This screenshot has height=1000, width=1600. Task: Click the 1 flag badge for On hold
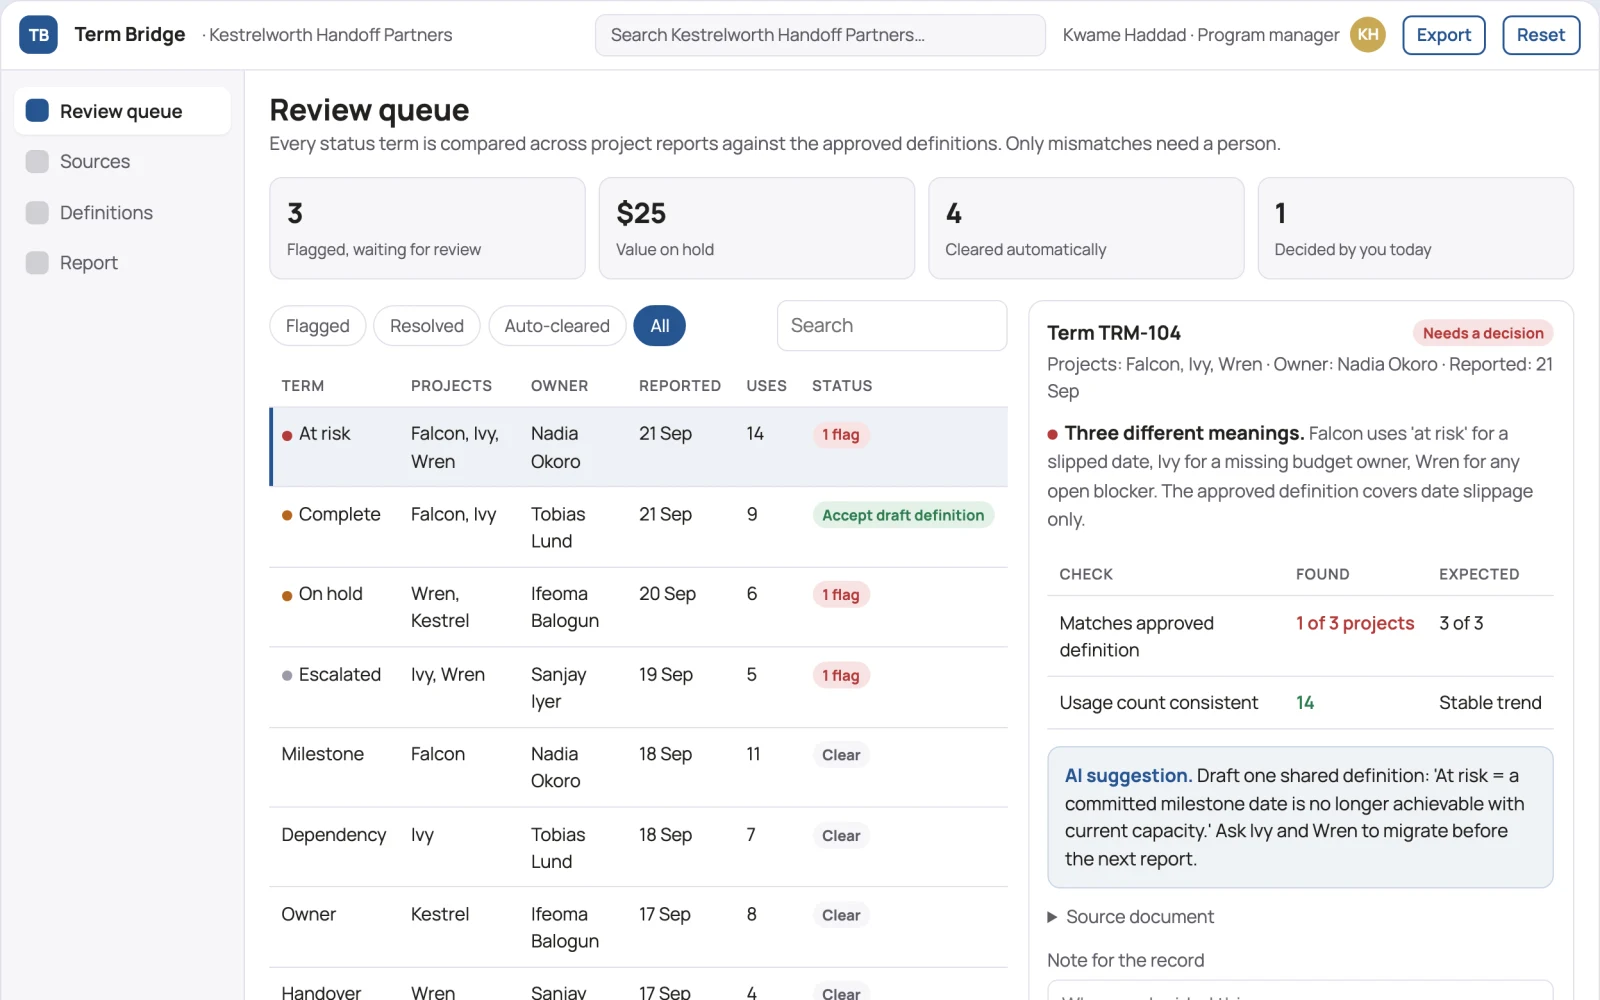pyautogui.click(x=841, y=595)
